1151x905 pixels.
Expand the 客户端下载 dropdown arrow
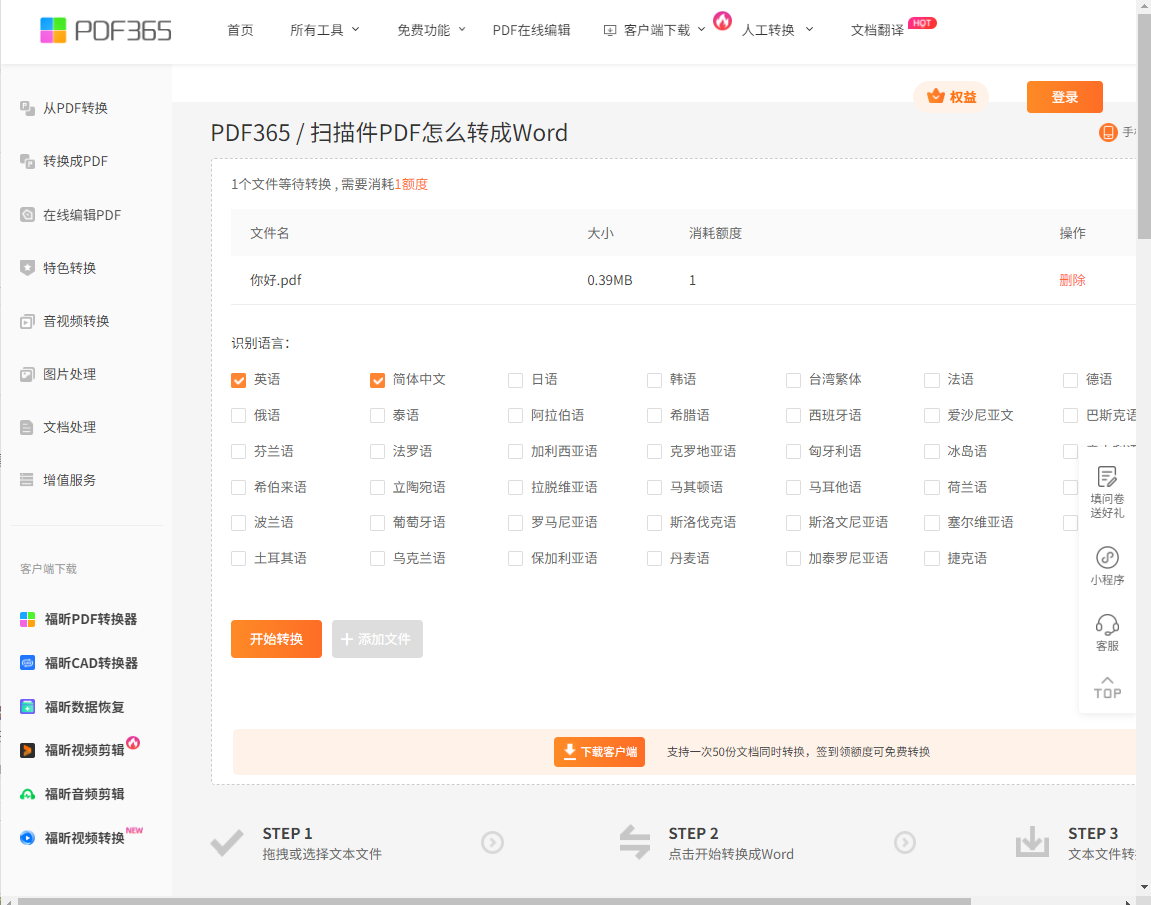[x=701, y=29]
